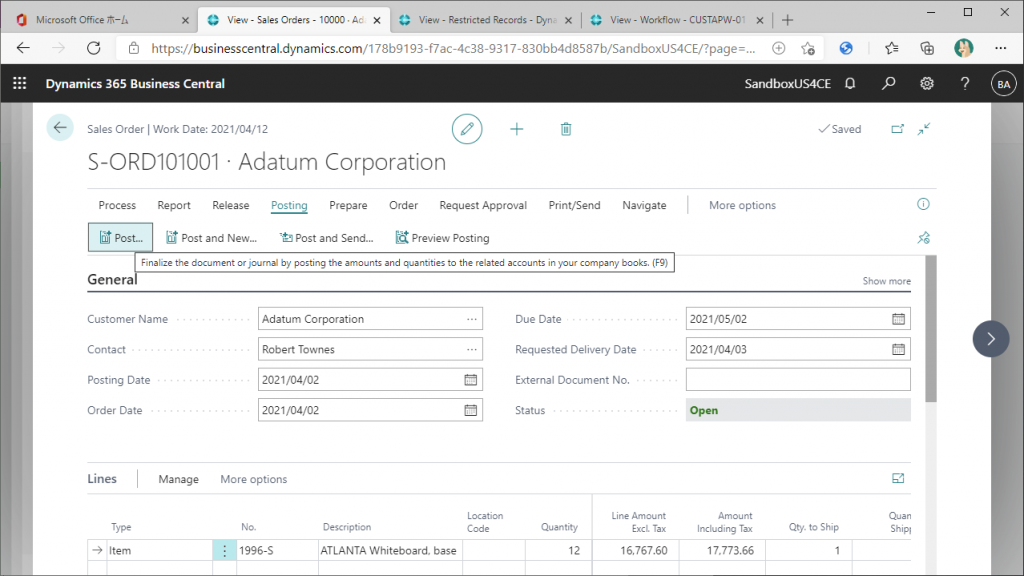The width and height of the screenshot is (1024, 576).
Task: Open the FactBox information icon
Action: click(x=923, y=204)
